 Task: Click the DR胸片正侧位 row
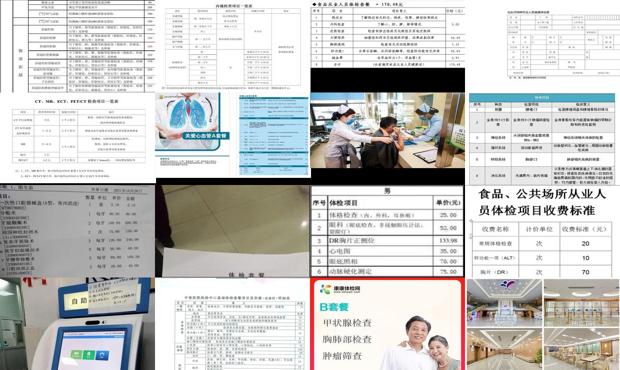387,240
